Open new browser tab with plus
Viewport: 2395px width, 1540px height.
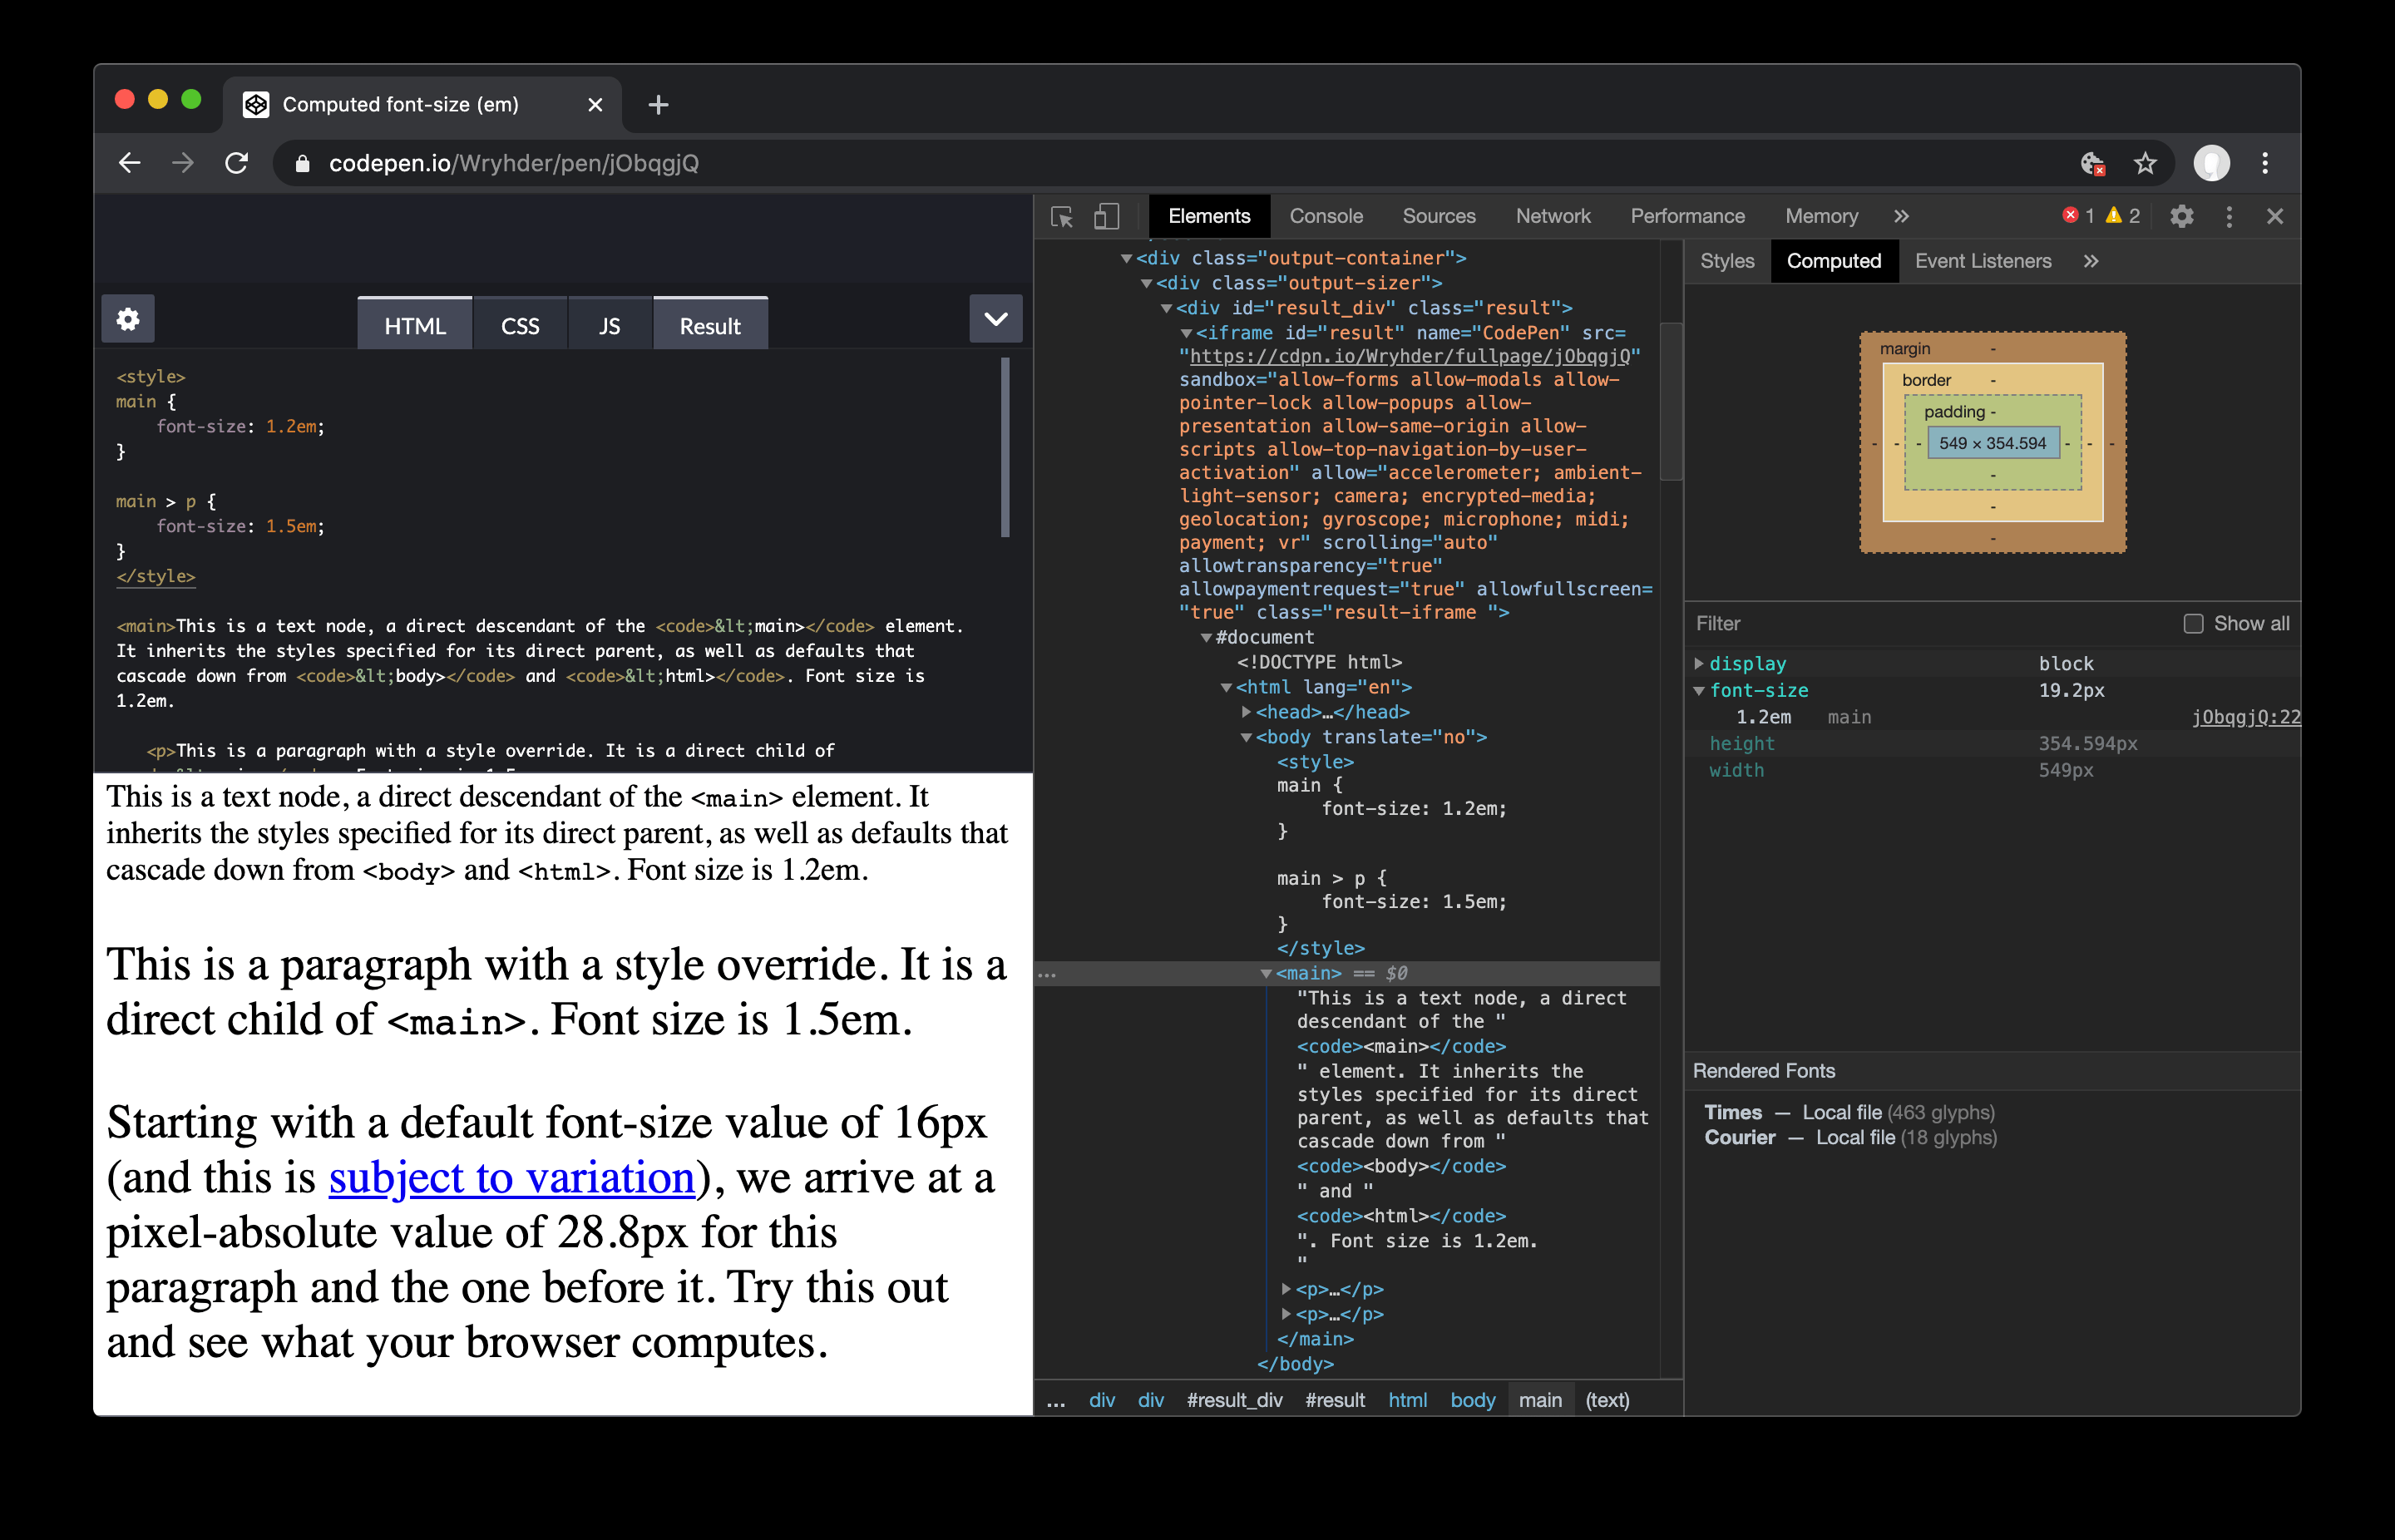tap(658, 105)
